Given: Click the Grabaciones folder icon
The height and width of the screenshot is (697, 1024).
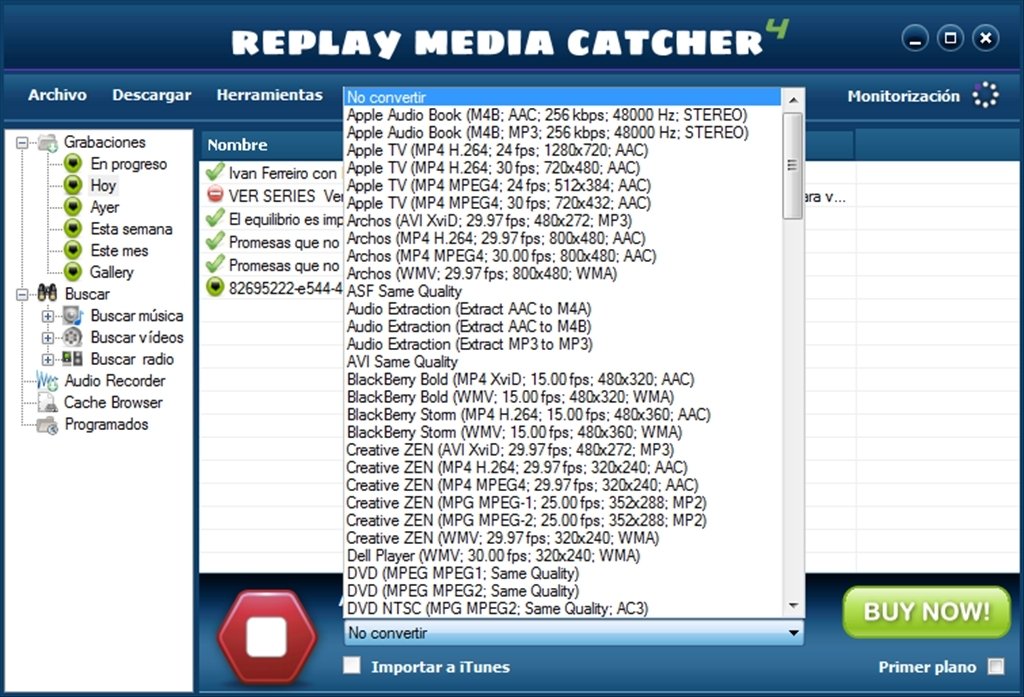Looking at the screenshot, I should pyautogui.click(x=48, y=142).
